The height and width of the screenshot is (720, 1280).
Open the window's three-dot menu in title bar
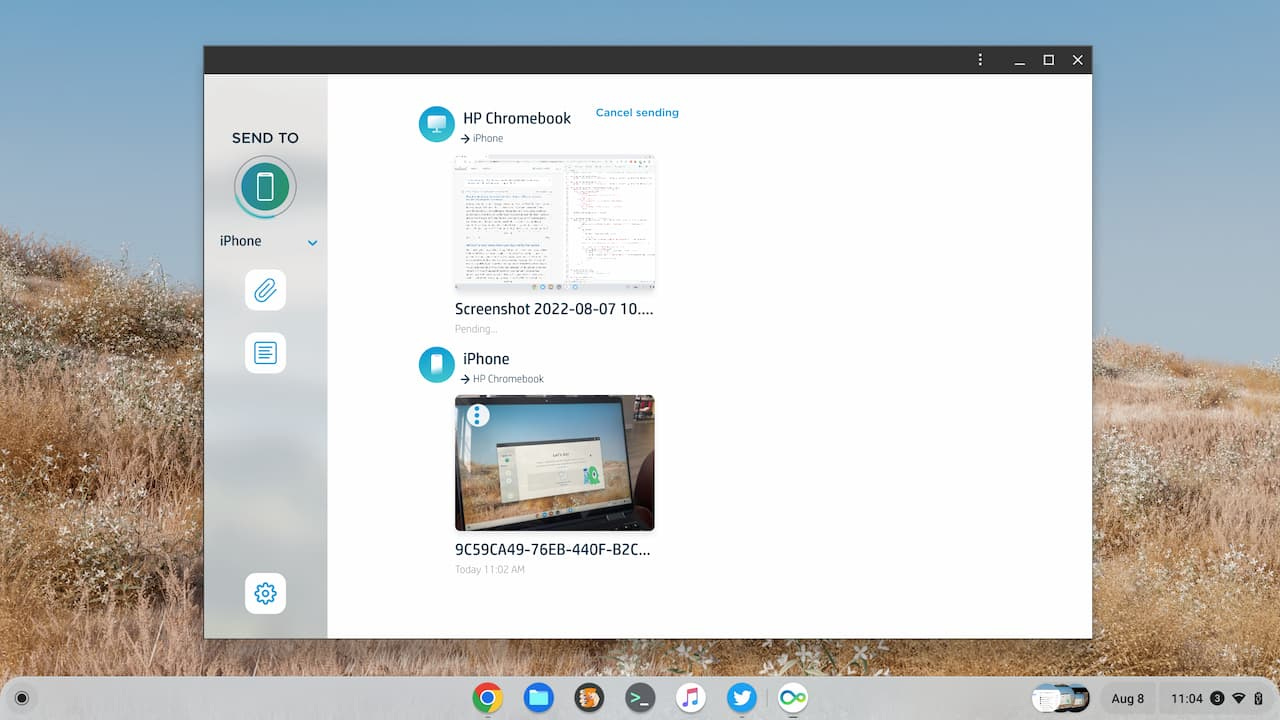(980, 60)
